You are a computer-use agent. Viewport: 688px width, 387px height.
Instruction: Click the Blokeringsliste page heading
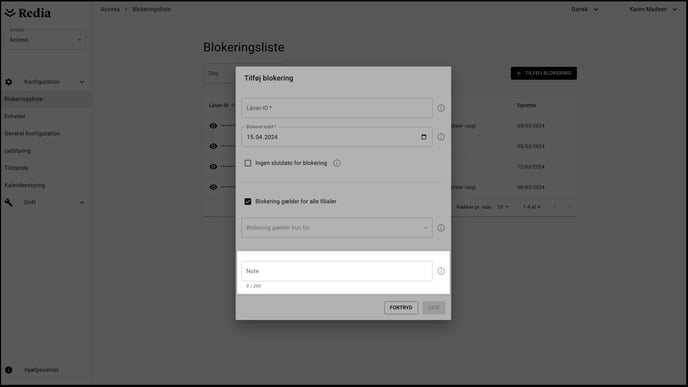pyautogui.click(x=244, y=47)
